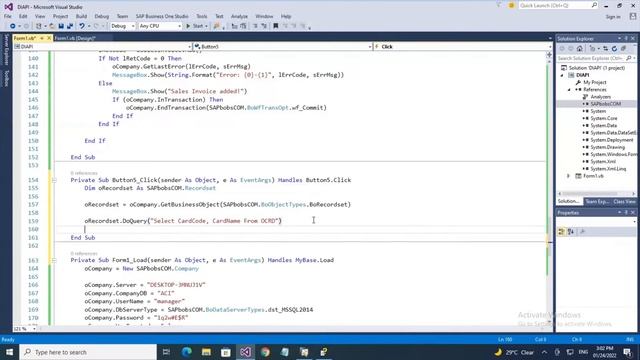Collapse the DIAPI project node
This screenshot has width=640, height=360.
562,76
